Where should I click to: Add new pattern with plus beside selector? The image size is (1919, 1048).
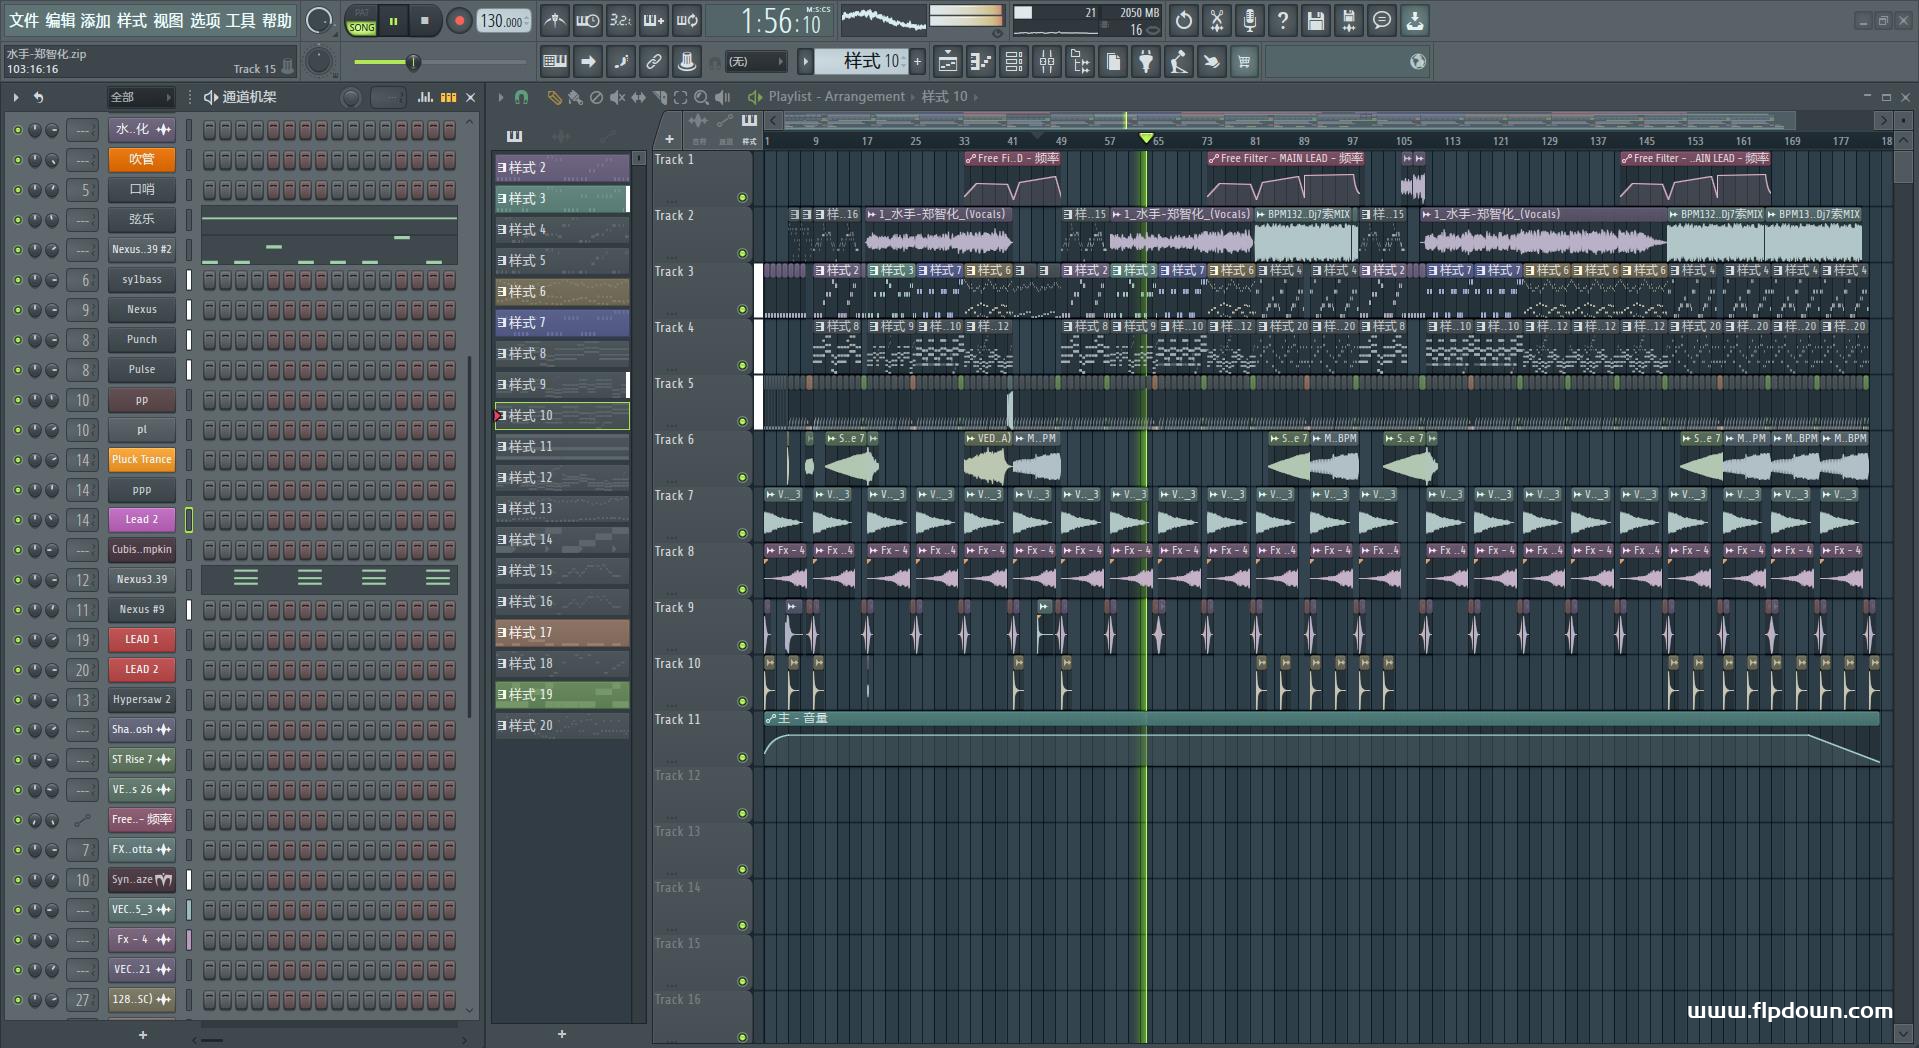tap(917, 62)
